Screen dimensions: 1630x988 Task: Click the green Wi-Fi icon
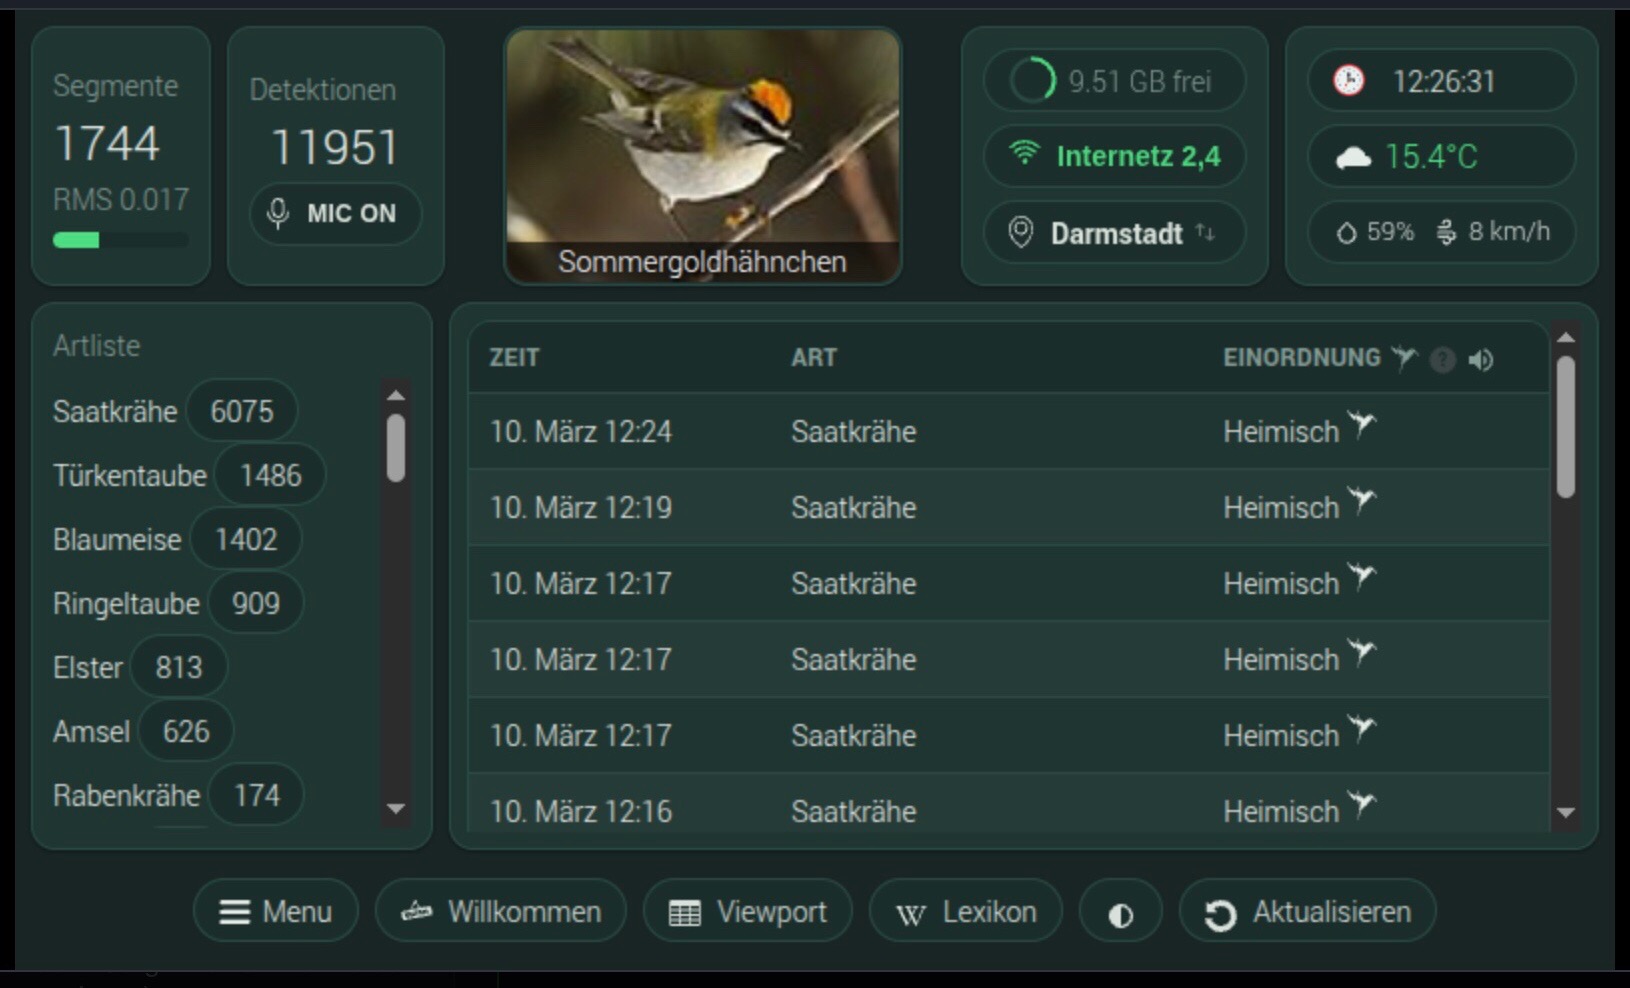pyautogui.click(x=1024, y=154)
